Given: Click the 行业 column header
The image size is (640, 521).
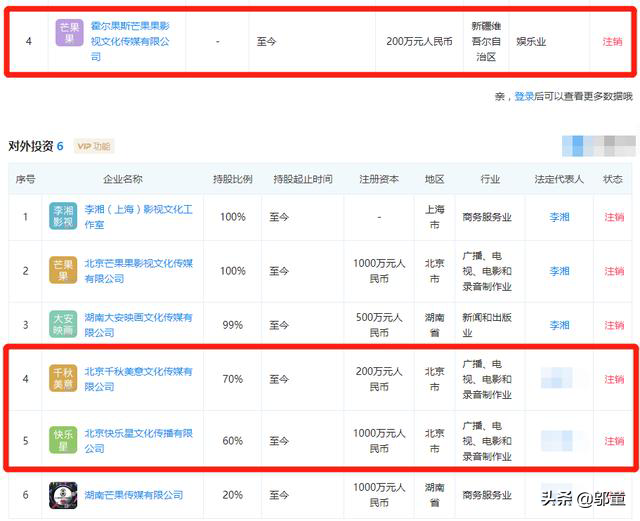Looking at the screenshot, I should (x=490, y=179).
